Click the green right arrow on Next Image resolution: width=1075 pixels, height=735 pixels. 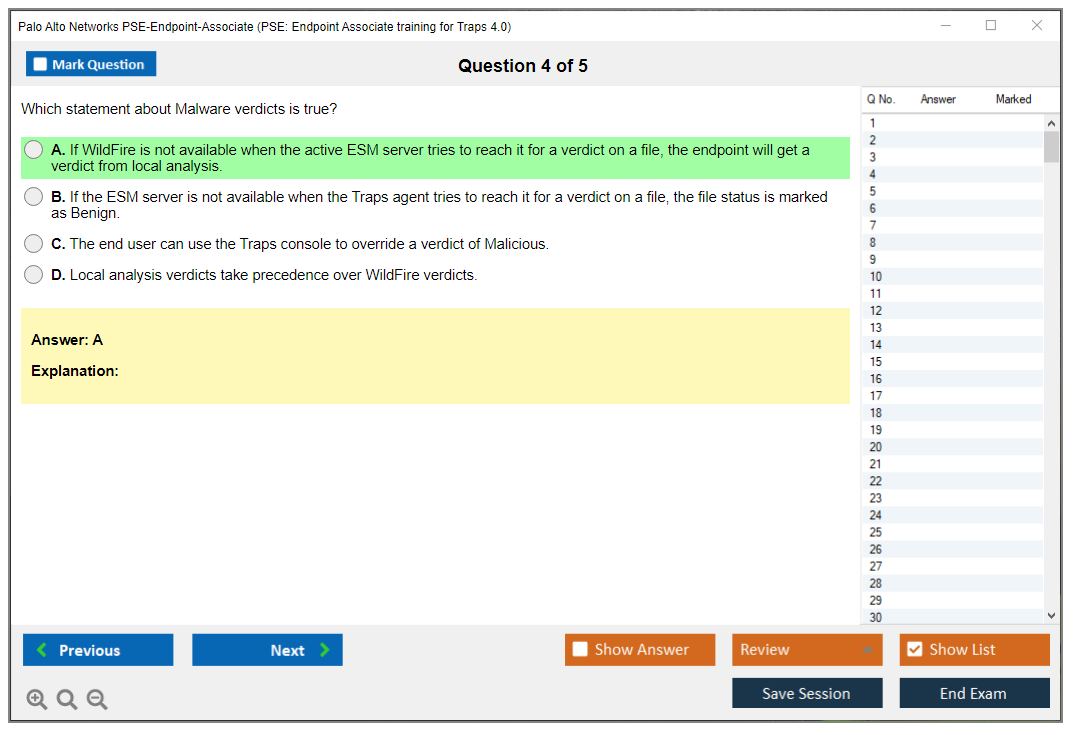325,650
